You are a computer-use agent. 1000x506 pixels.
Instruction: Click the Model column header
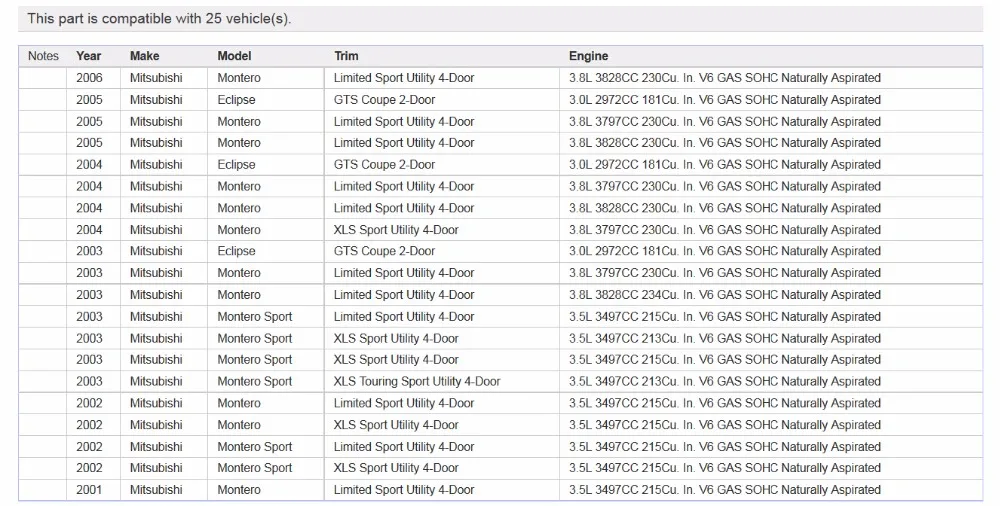[234, 56]
